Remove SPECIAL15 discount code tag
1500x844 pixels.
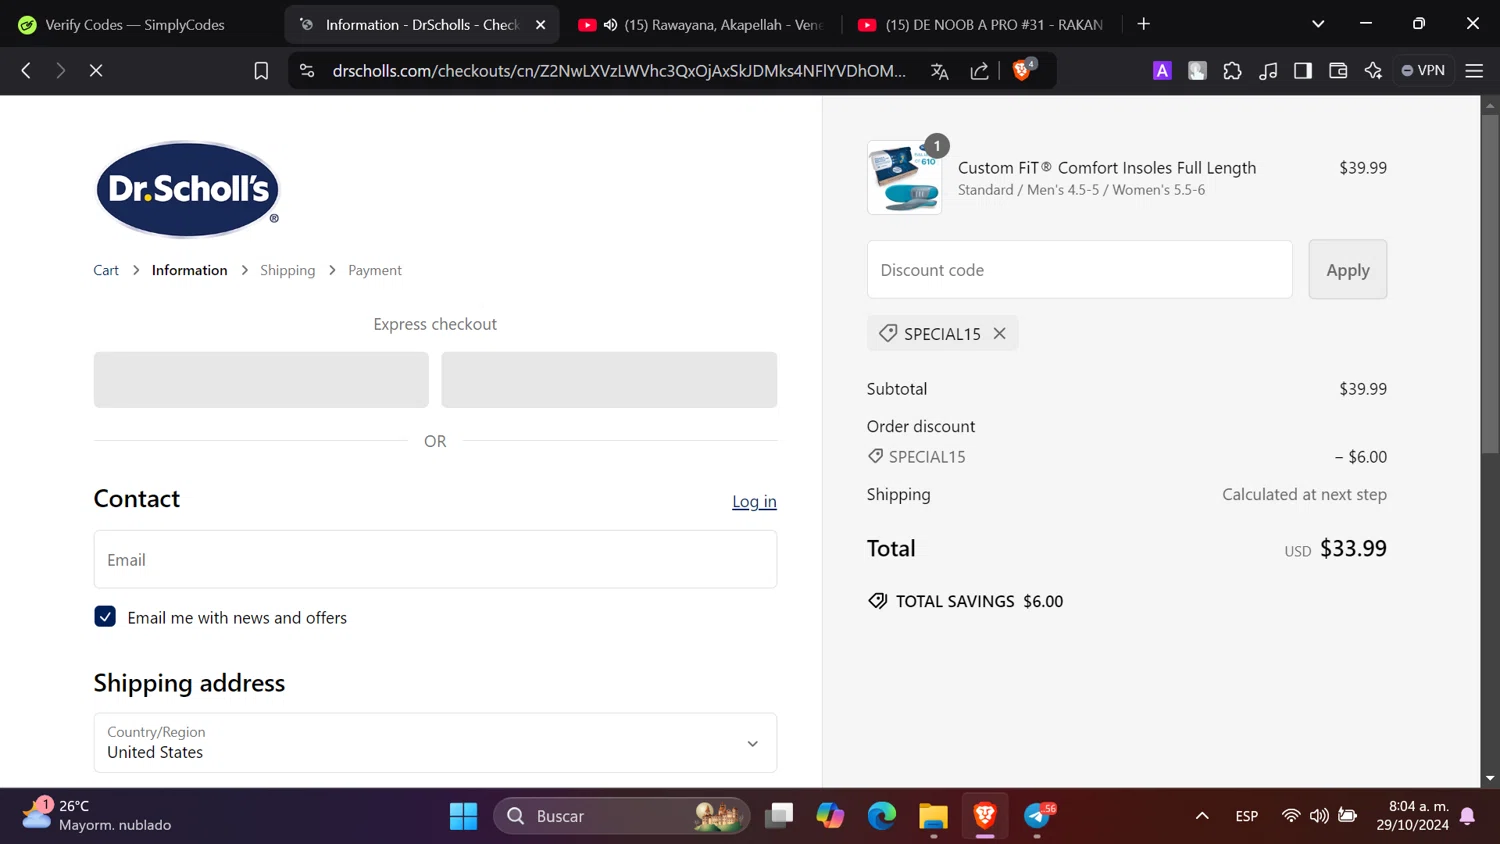point(999,334)
